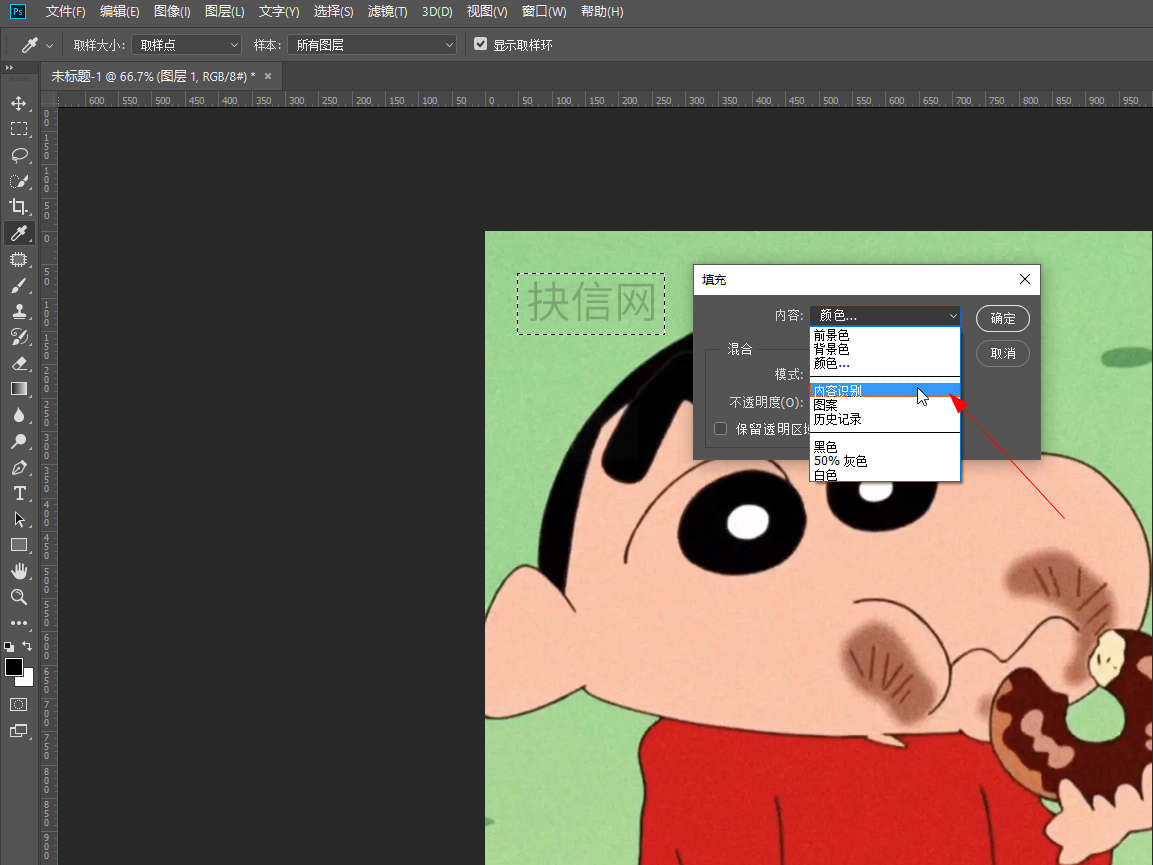Open the 文件(F) menu

(65, 12)
